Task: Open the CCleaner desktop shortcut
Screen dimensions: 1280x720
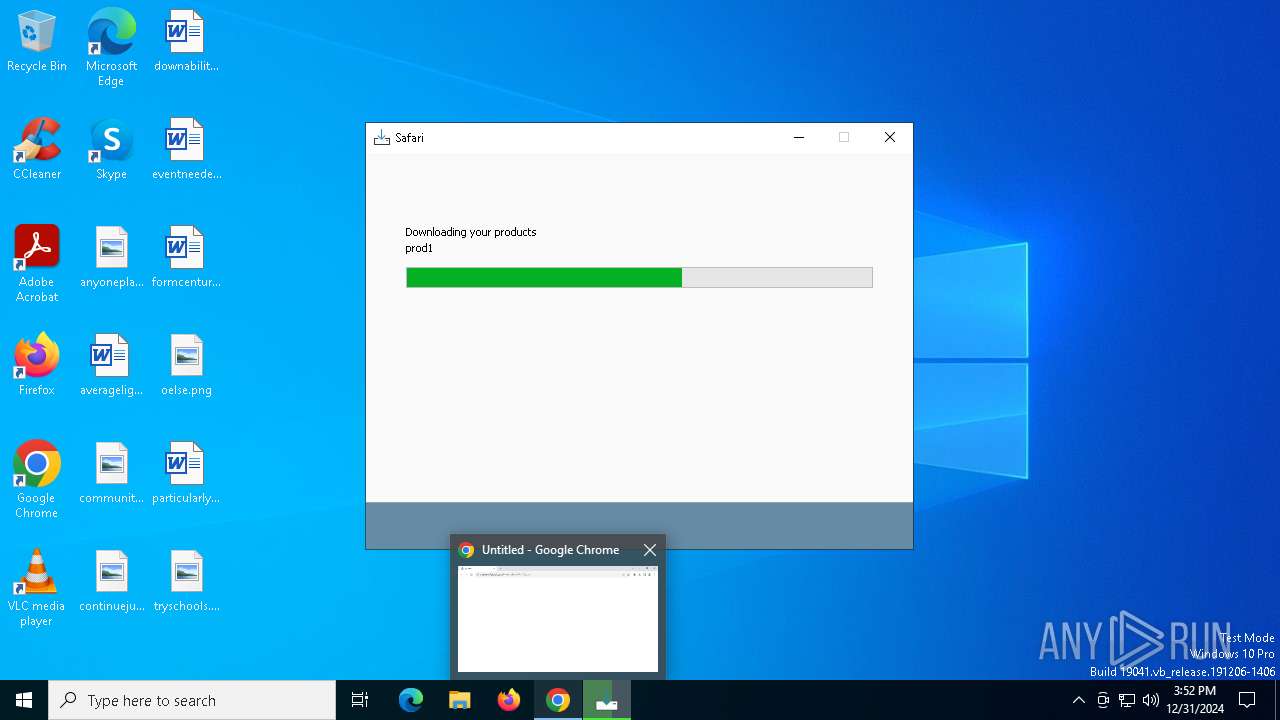Action: tap(37, 149)
